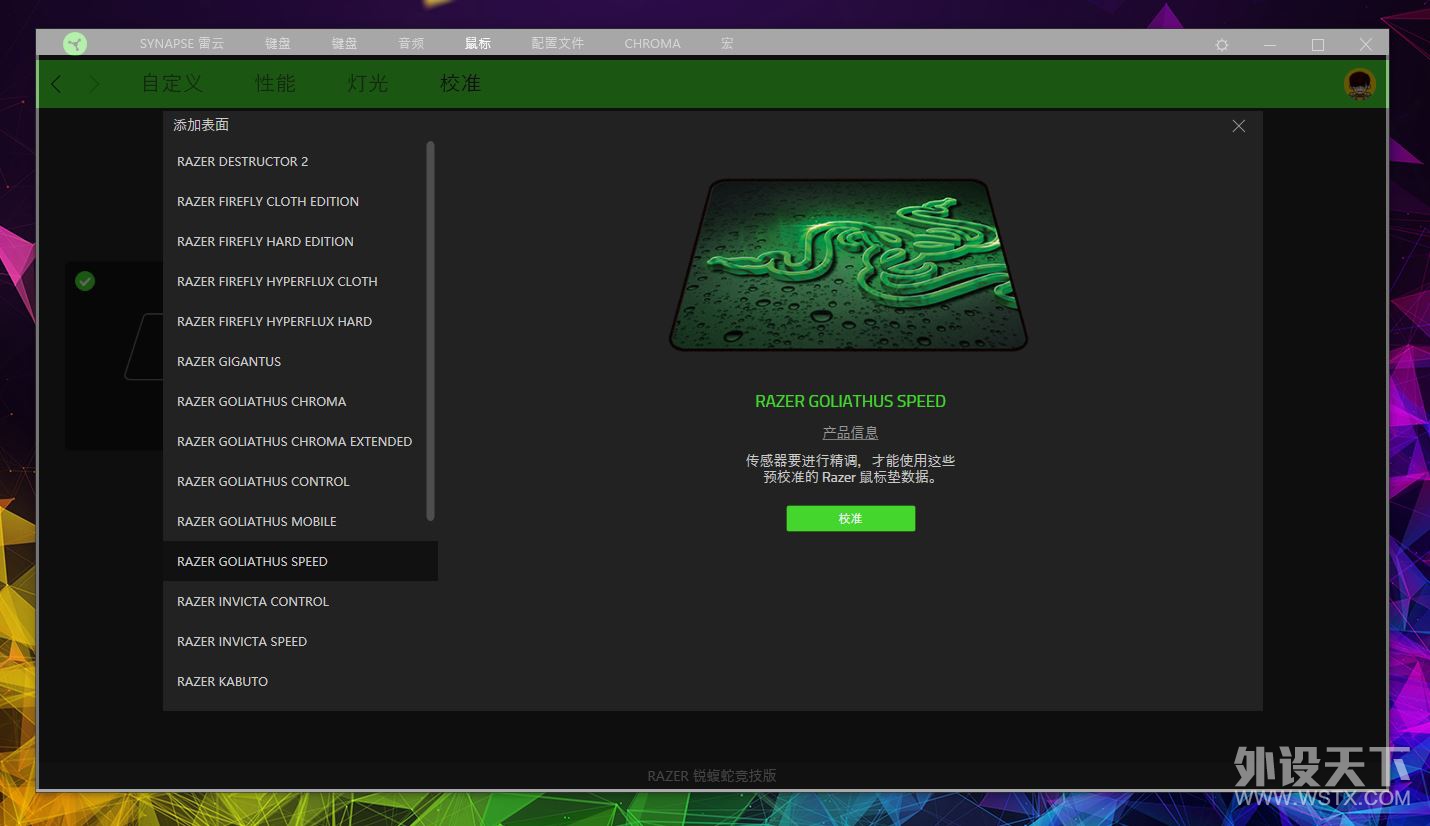Image resolution: width=1430 pixels, height=826 pixels.
Task: Go back with the left arrow
Action: 56,84
